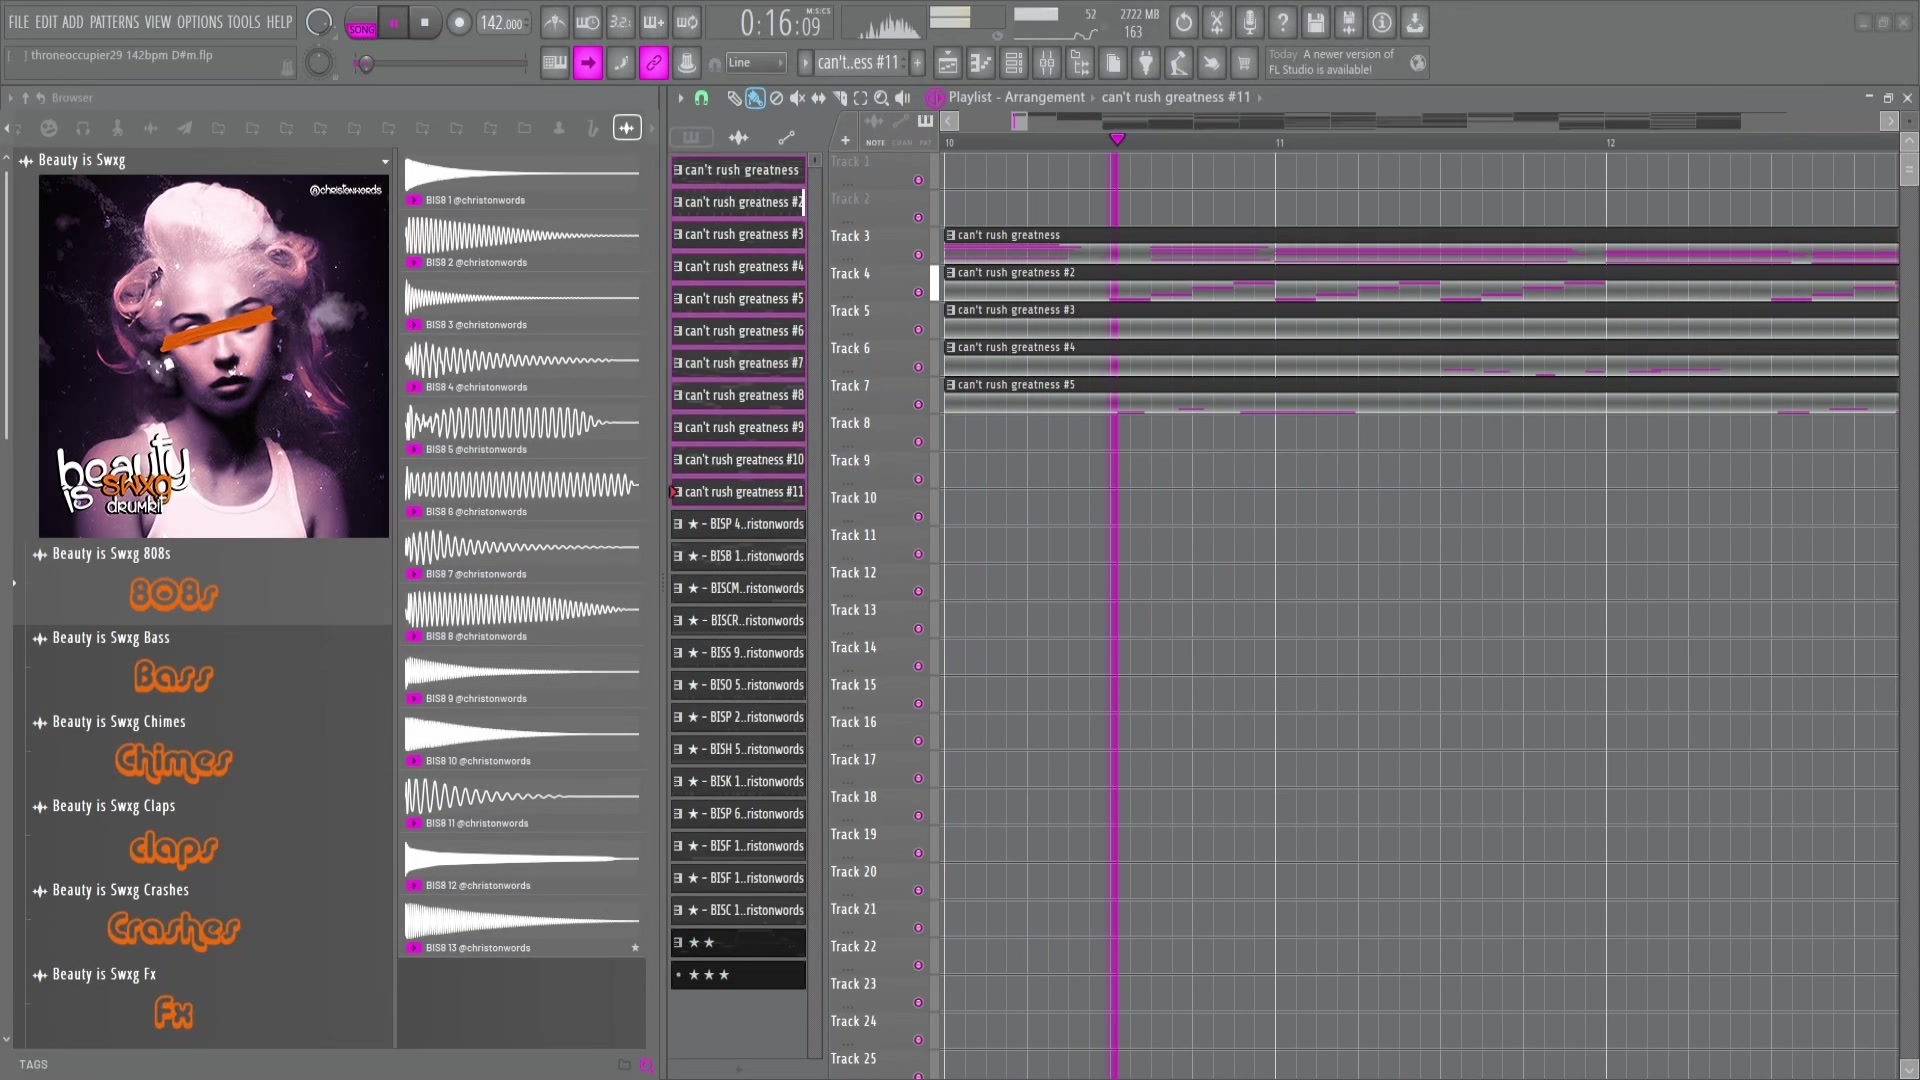The height and width of the screenshot is (1080, 1920).
Task: Select the Delete tool in playlist toolbar
Action: pos(776,98)
